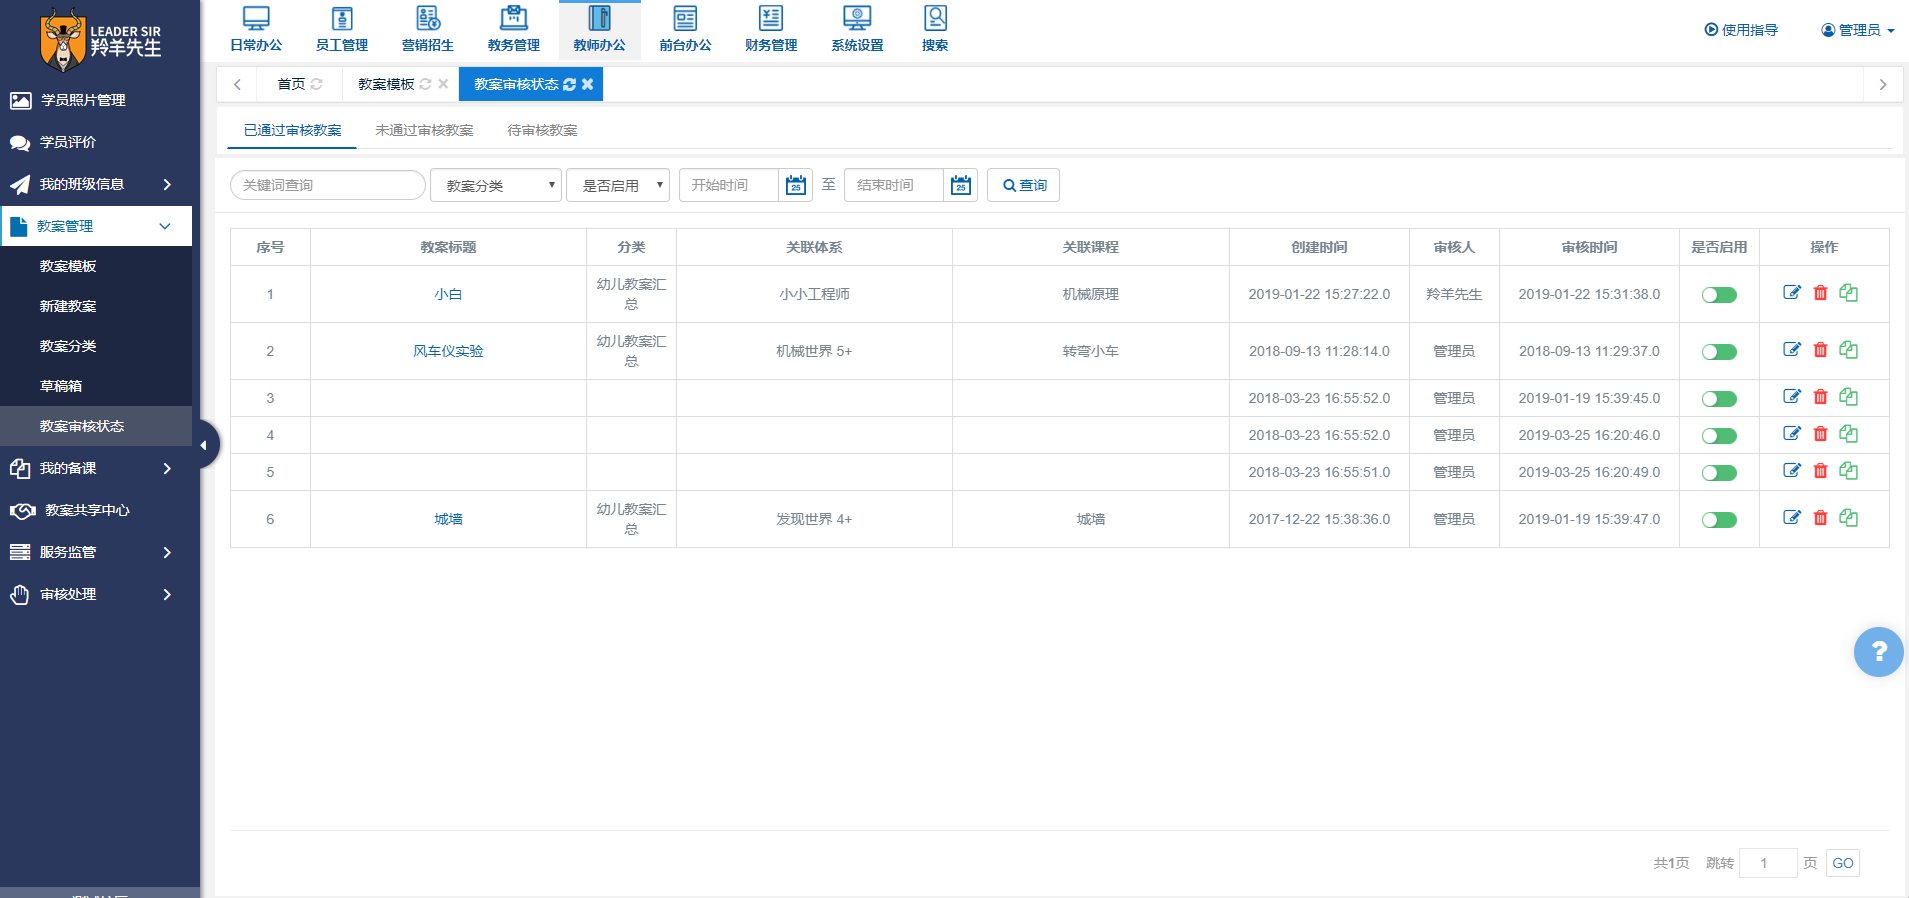Switch to the 未通过审核教案 tab
This screenshot has width=1909, height=898.
[424, 130]
